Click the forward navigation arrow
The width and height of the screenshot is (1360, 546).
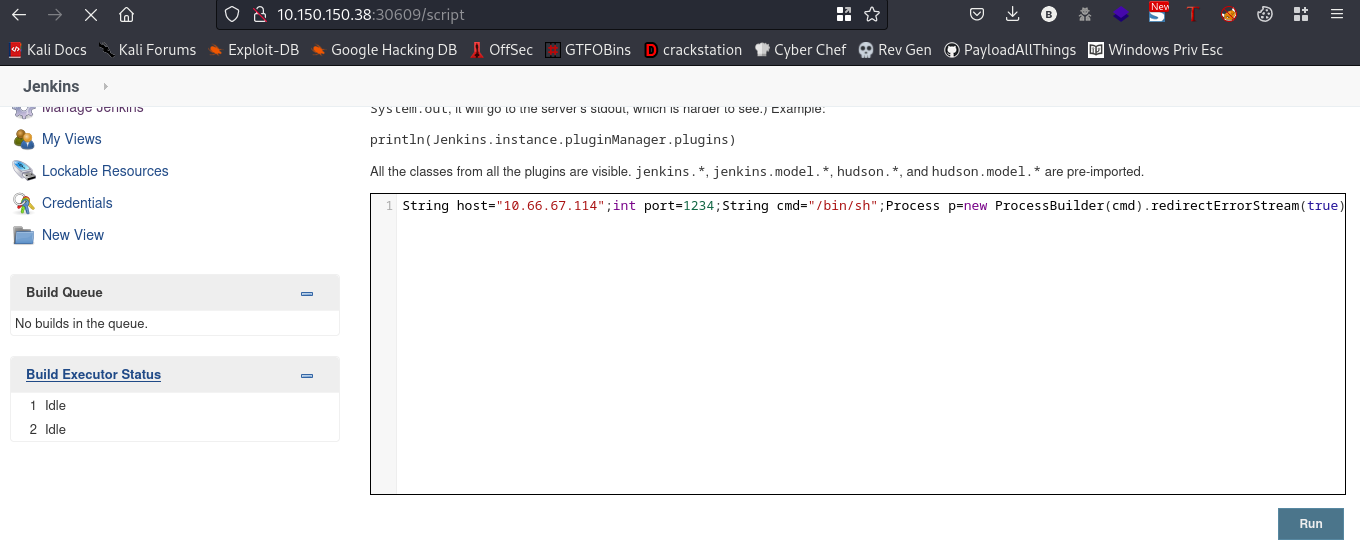56,15
